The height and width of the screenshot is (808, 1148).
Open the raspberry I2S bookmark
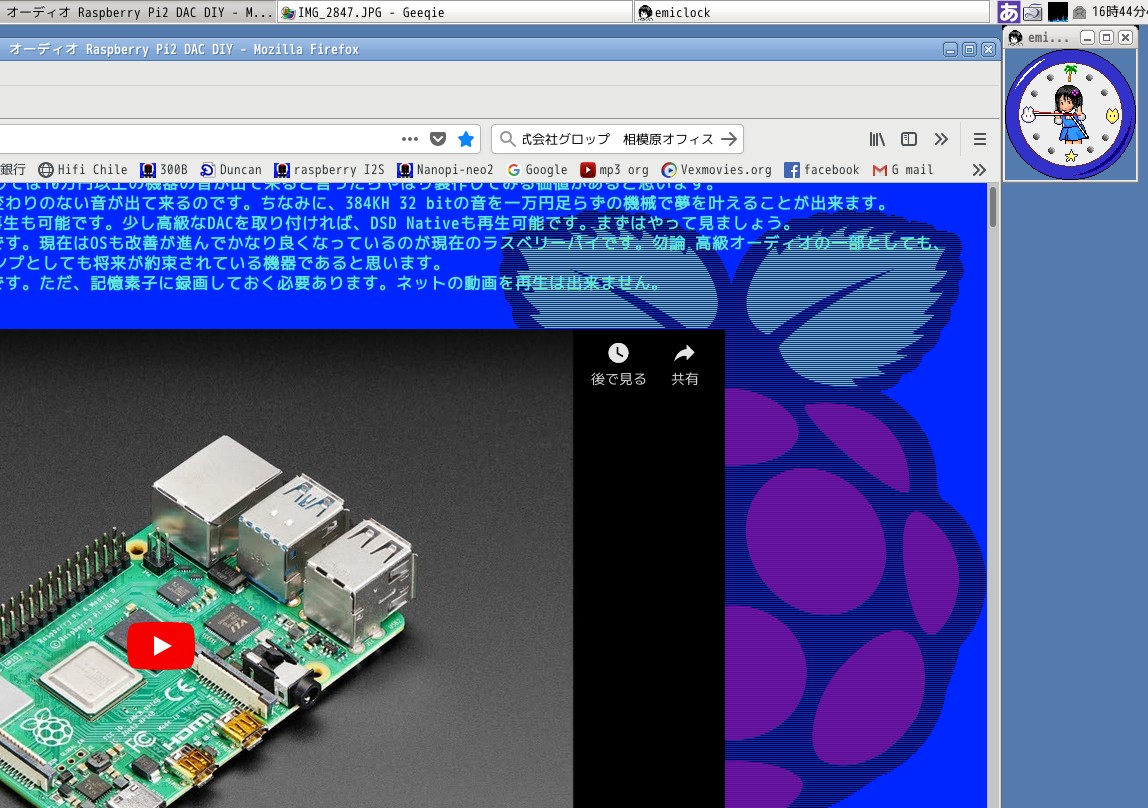pos(330,170)
